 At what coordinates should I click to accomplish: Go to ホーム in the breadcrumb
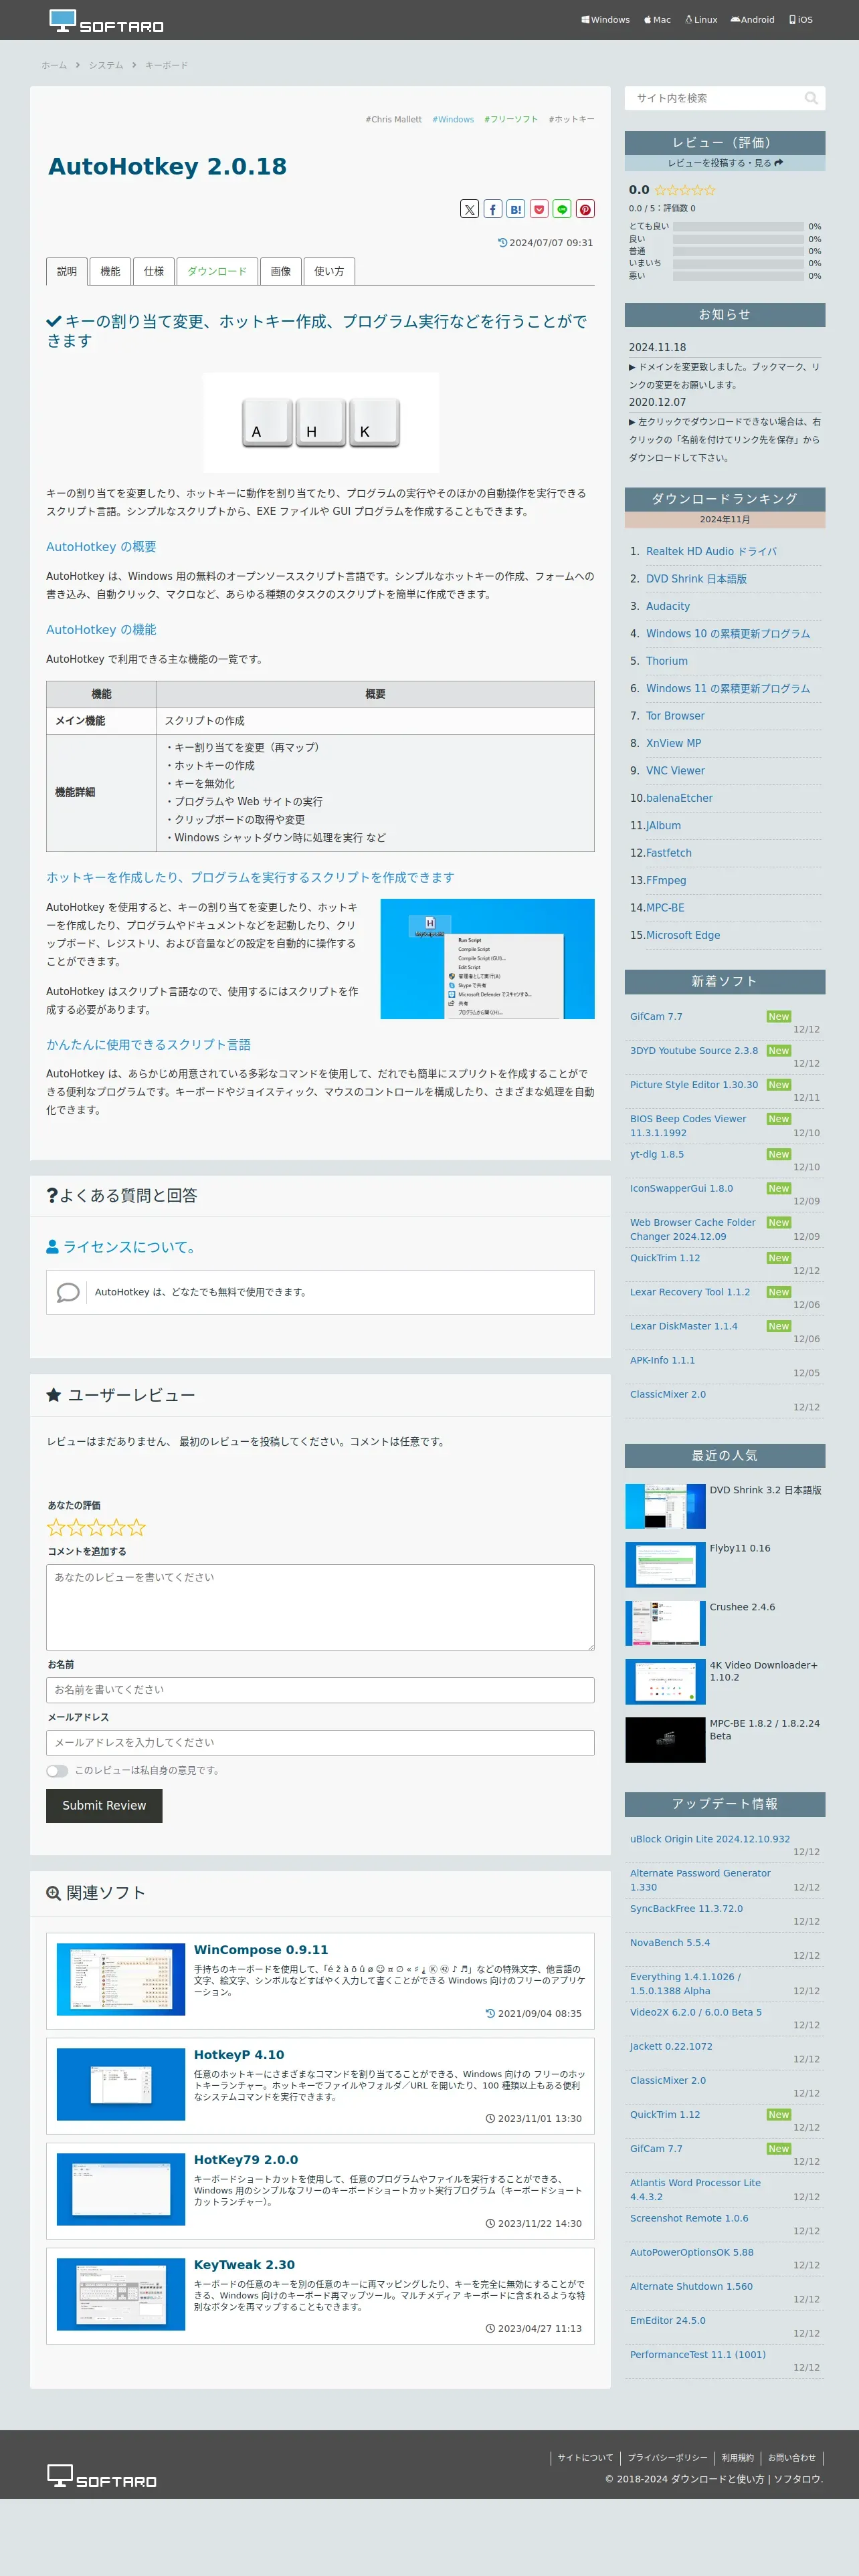tap(54, 65)
